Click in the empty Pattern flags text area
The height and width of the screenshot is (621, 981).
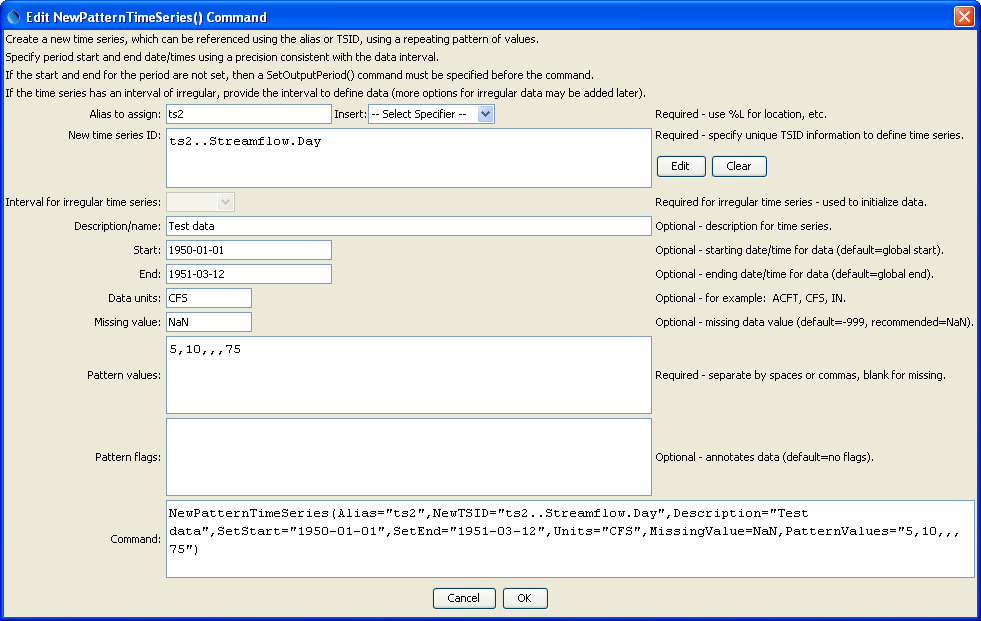(x=409, y=457)
